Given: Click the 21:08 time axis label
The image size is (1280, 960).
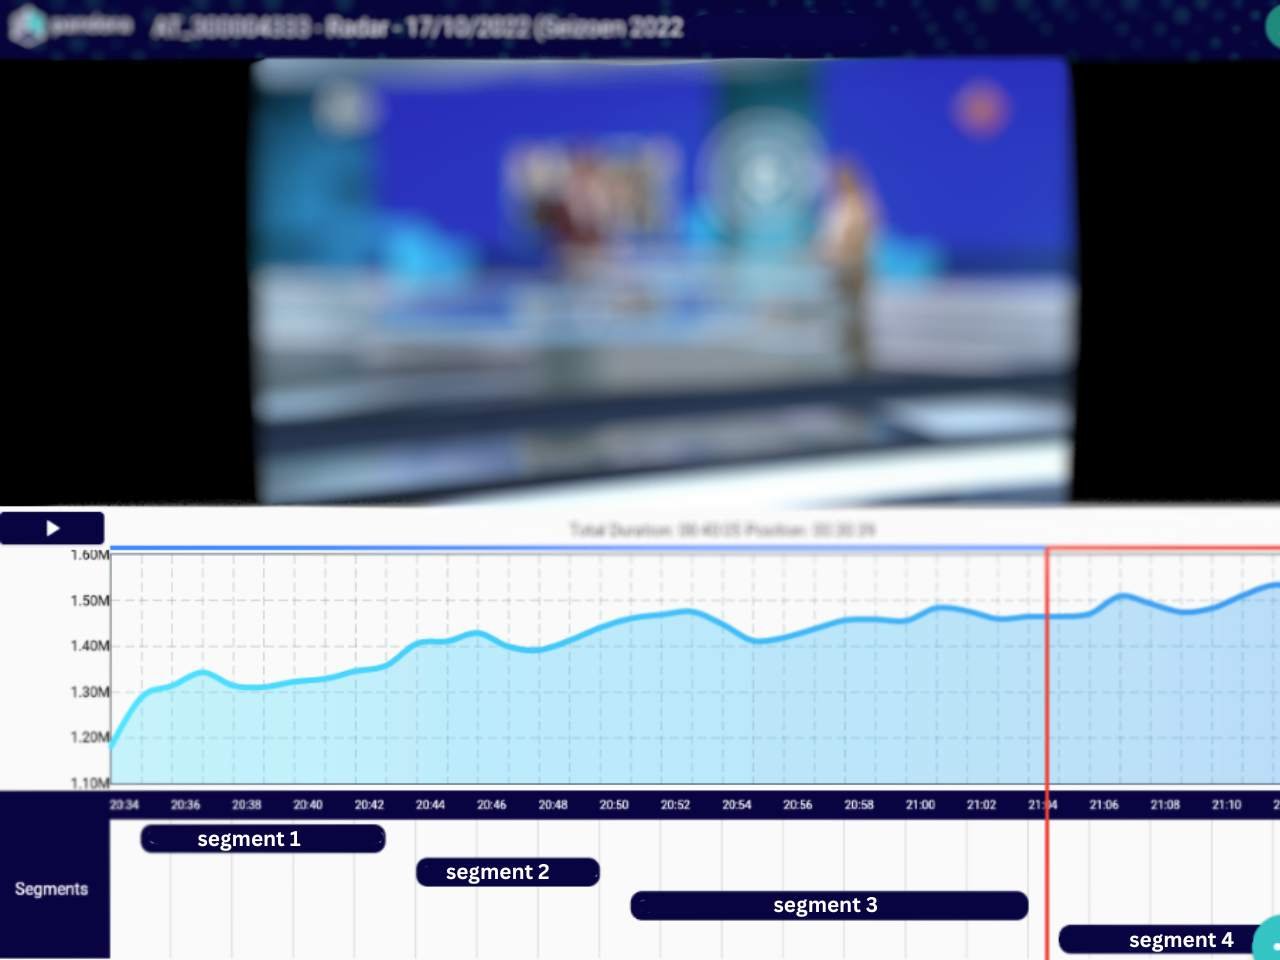Looking at the screenshot, I should pyautogui.click(x=1165, y=805).
